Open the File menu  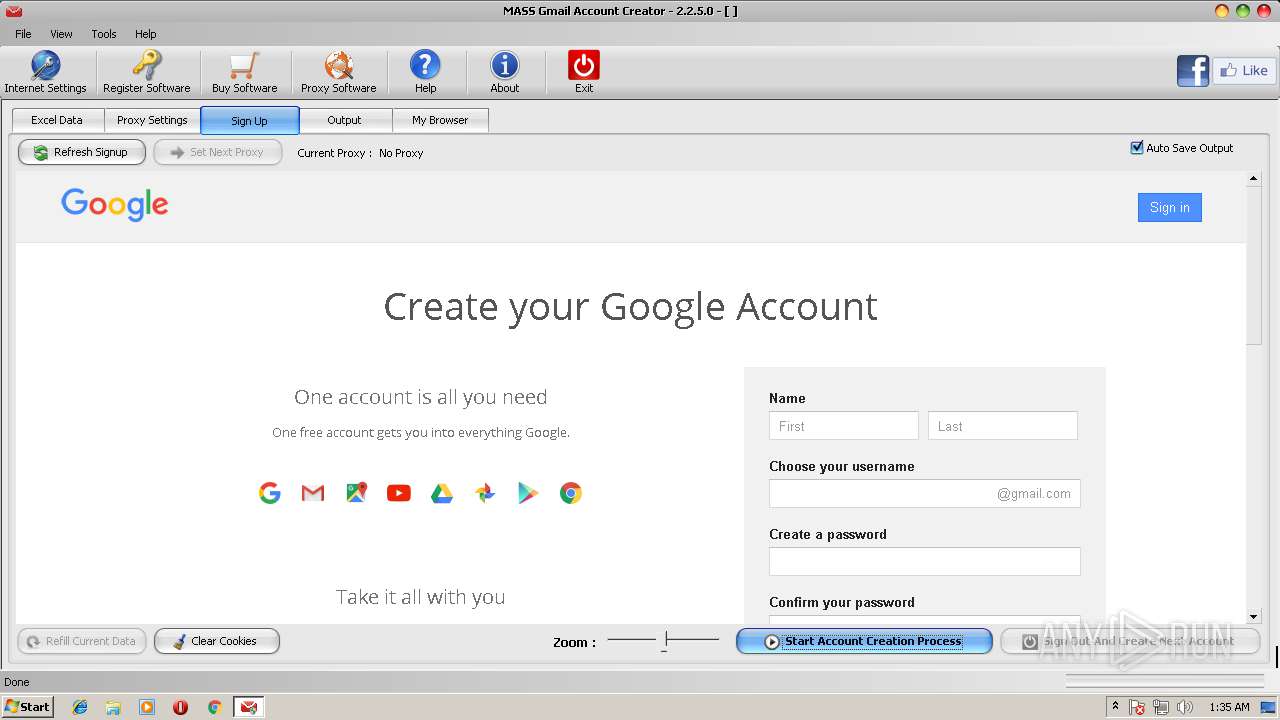[x=23, y=34]
